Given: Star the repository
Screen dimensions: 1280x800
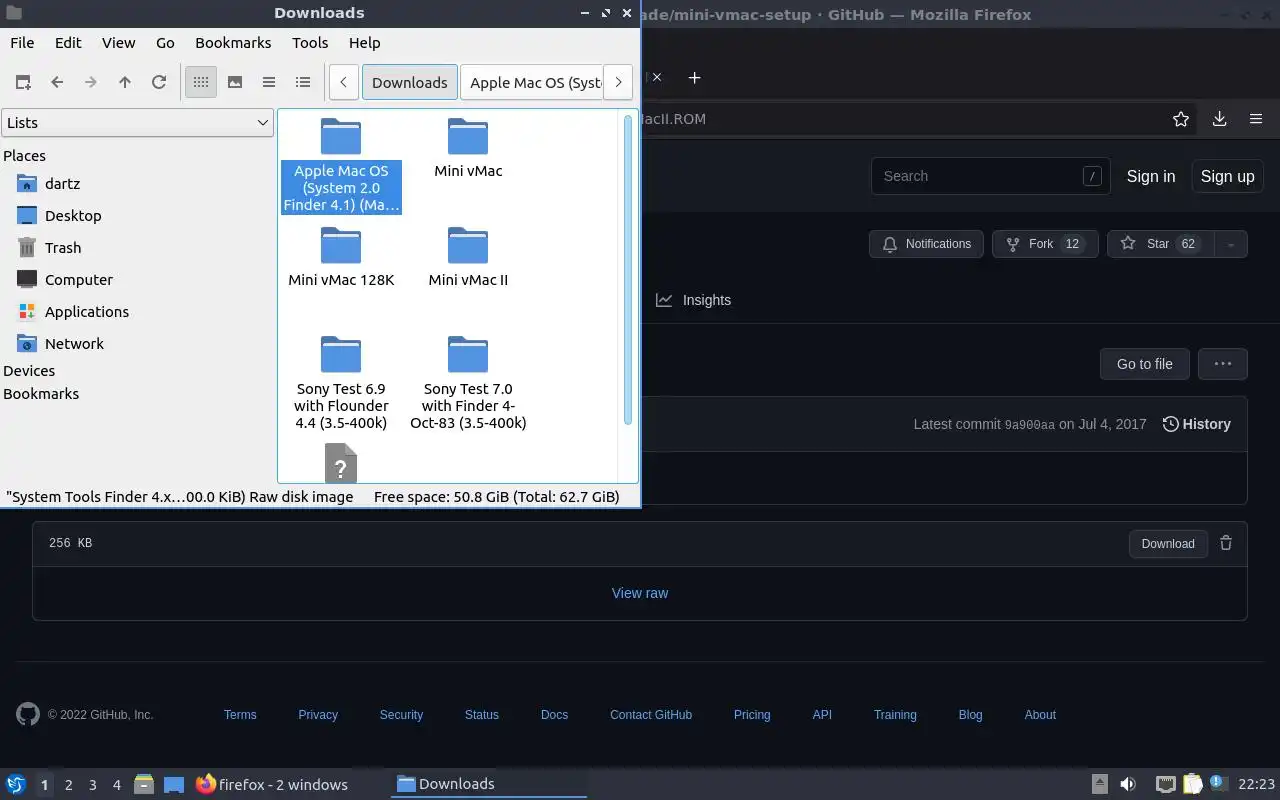Looking at the screenshot, I should (1160, 244).
